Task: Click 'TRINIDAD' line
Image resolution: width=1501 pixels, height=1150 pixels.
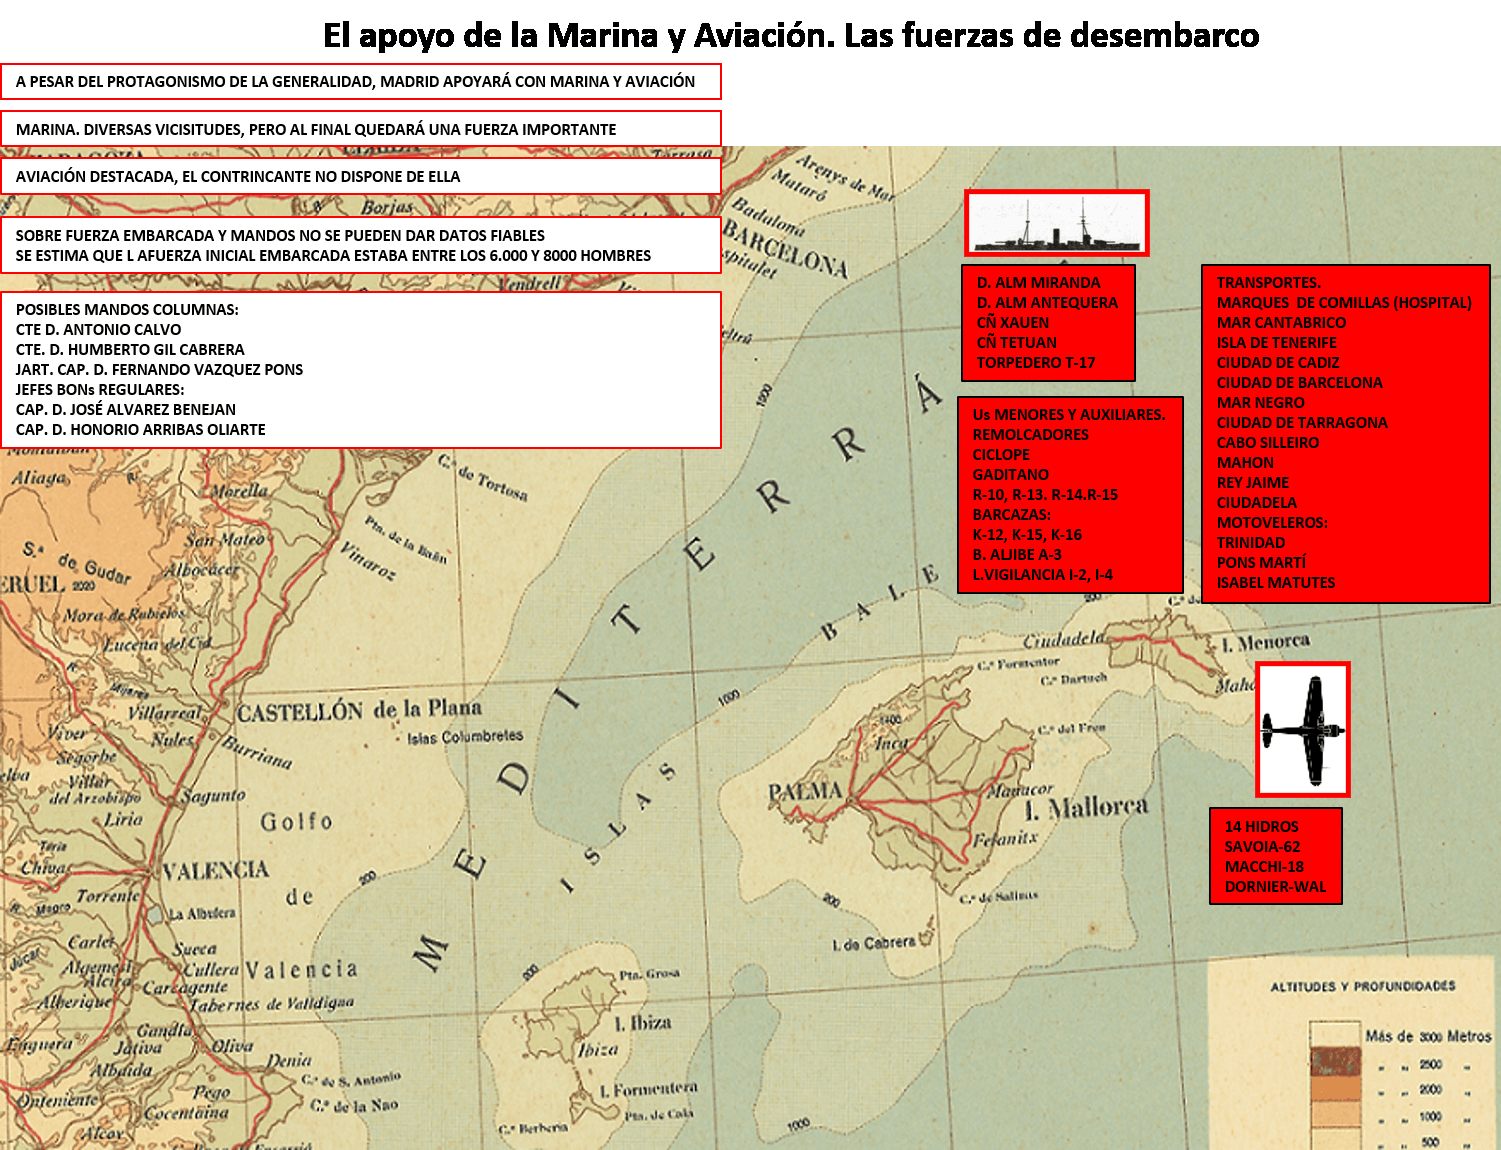Action: click(1250, 543)
